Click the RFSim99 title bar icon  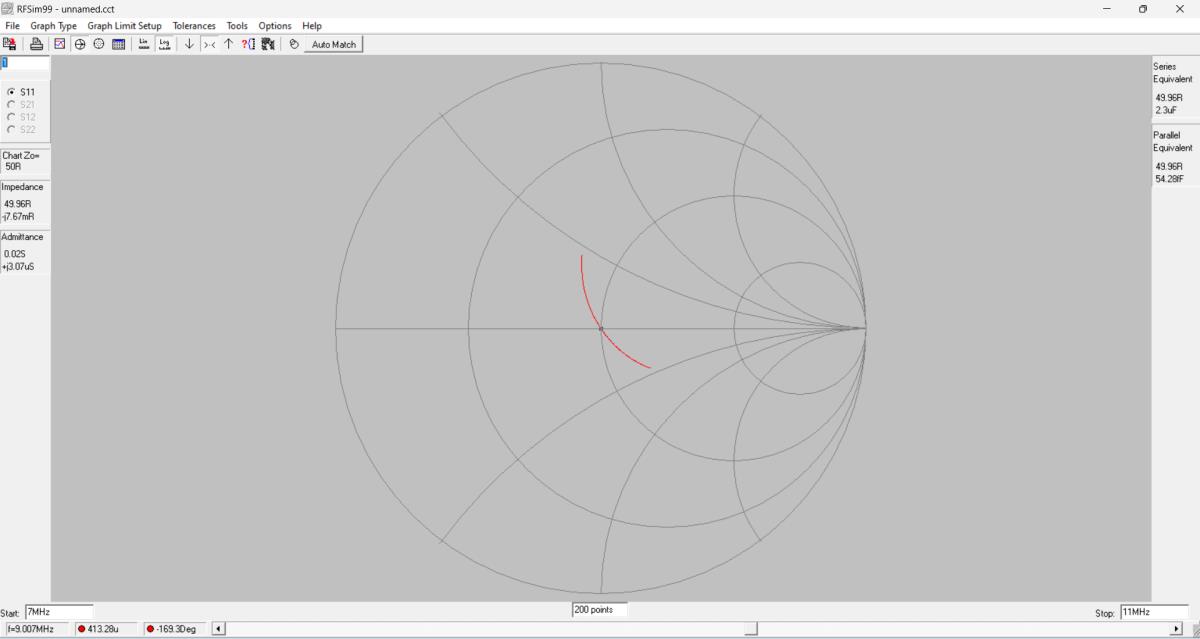click(x=8, y=8)
